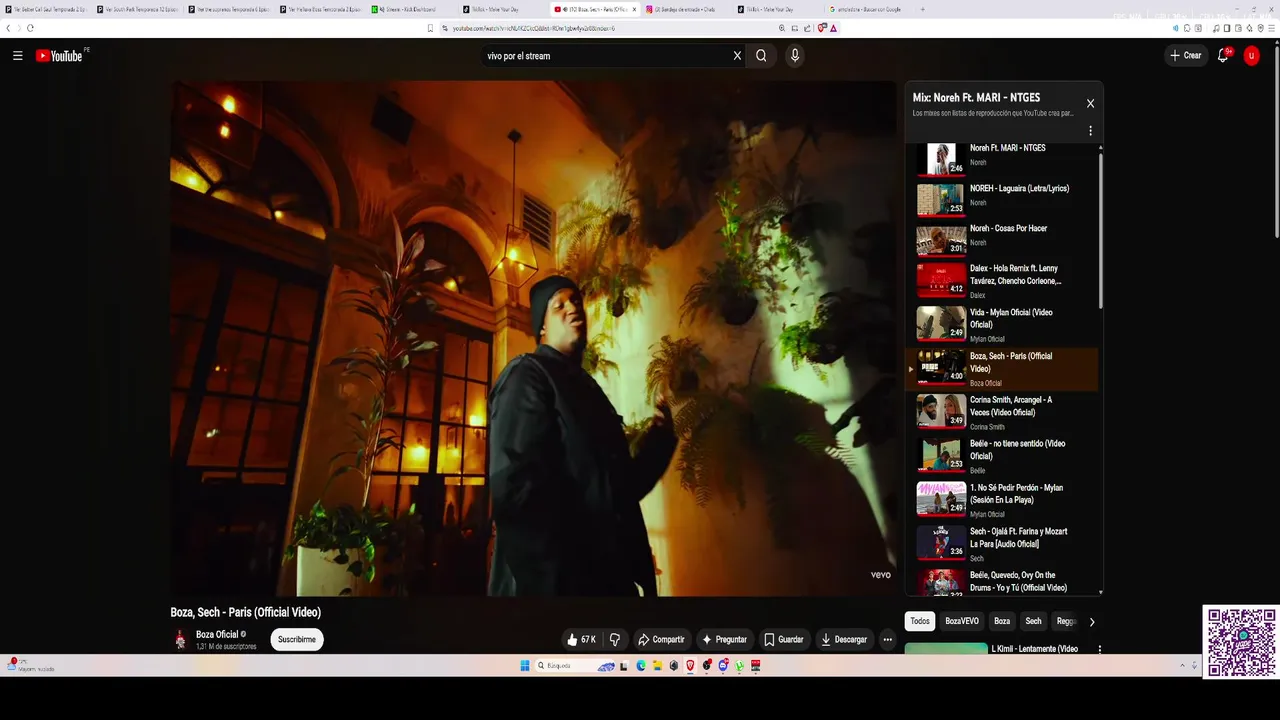Screen dimensions: 1280x720
Task: Open Microsoft Edge from the taskbar
Action: [641, 665]
